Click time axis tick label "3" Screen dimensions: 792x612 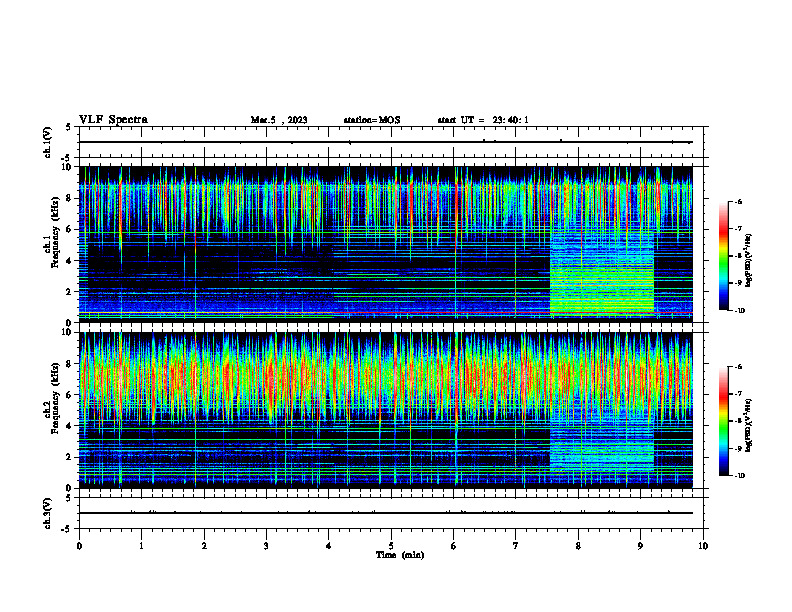tap(266, 546)
